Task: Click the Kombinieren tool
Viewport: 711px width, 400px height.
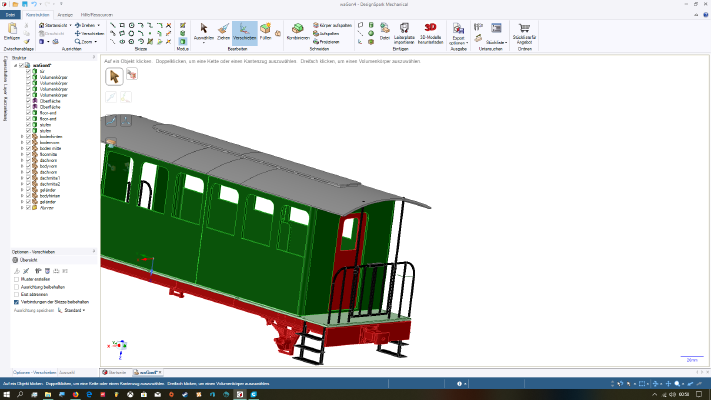Action: coord(298,33)
